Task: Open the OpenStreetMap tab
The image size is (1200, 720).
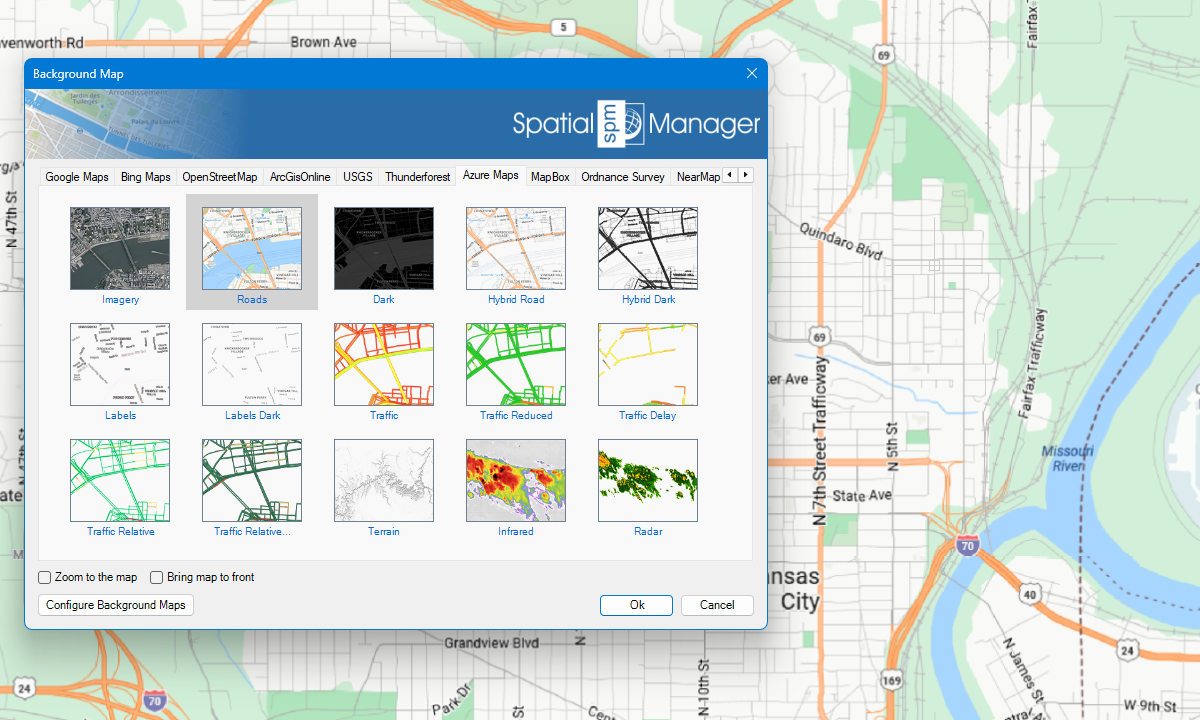Action: pos(220,177)
